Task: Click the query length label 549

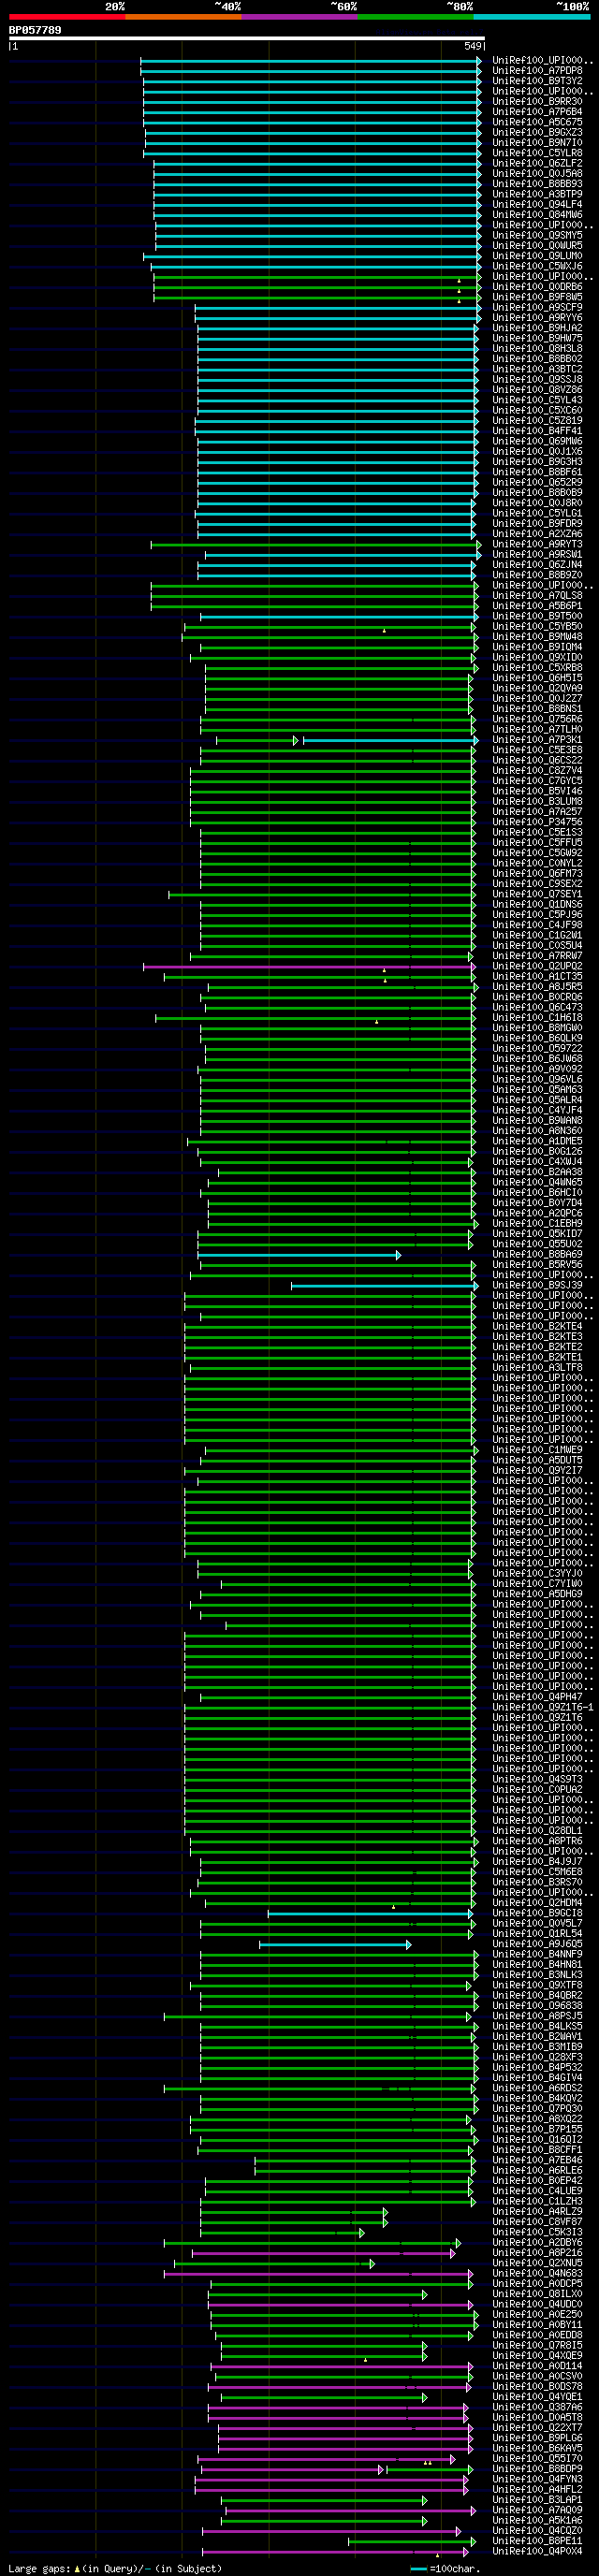Action: (473, 46)
